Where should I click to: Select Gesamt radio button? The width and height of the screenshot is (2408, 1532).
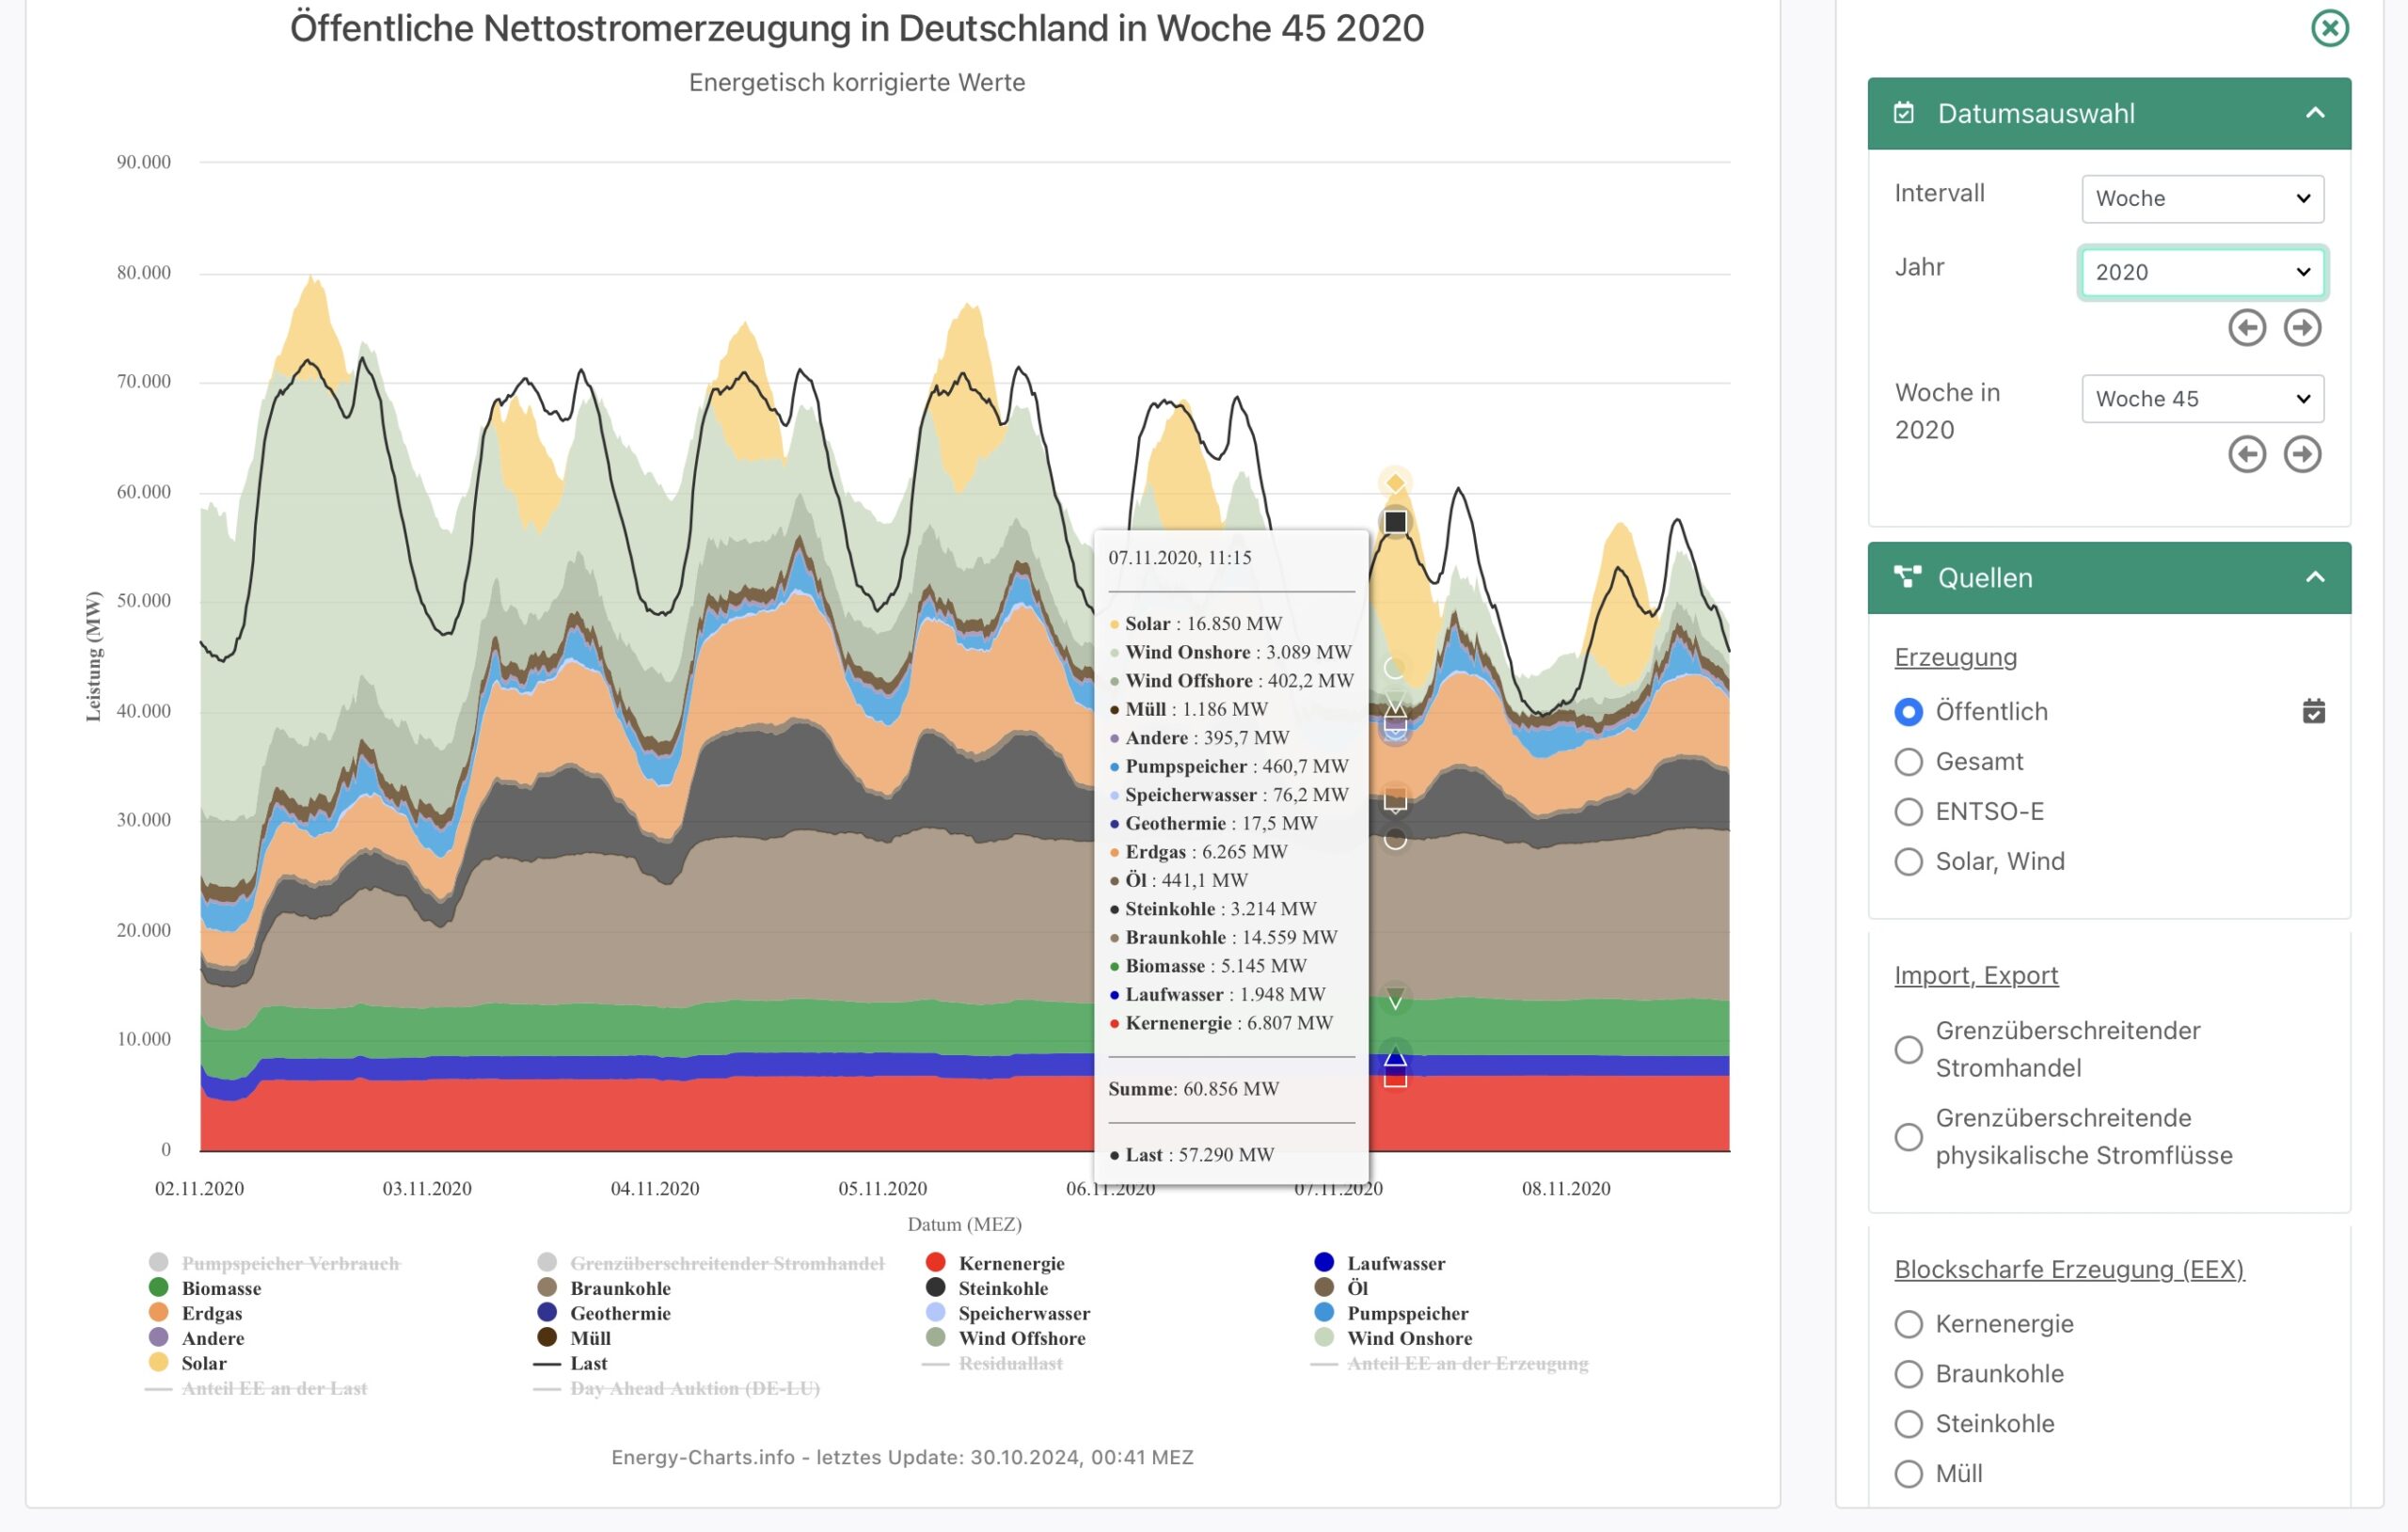1908,762
